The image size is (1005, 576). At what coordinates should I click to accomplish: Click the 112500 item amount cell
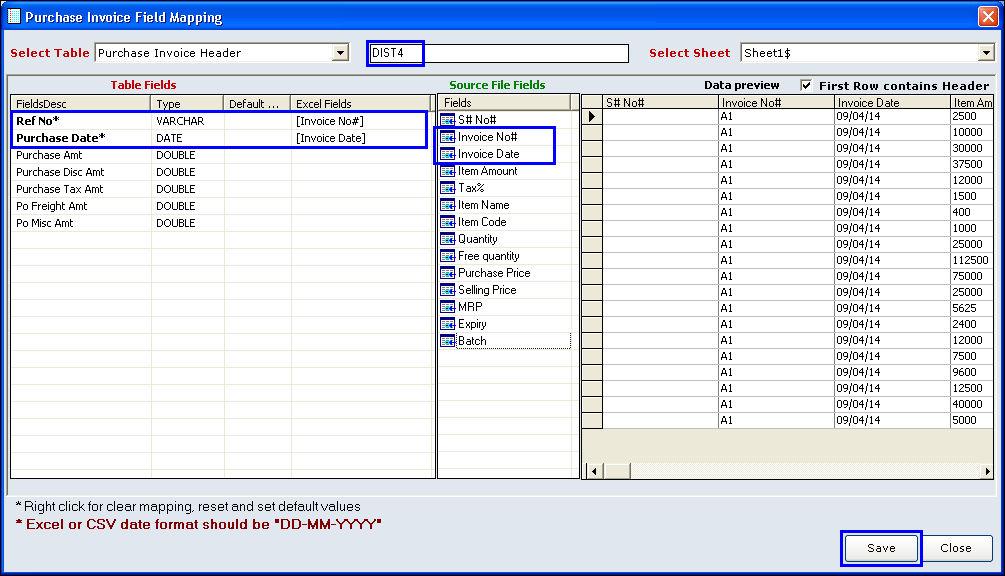pos(971,260)
